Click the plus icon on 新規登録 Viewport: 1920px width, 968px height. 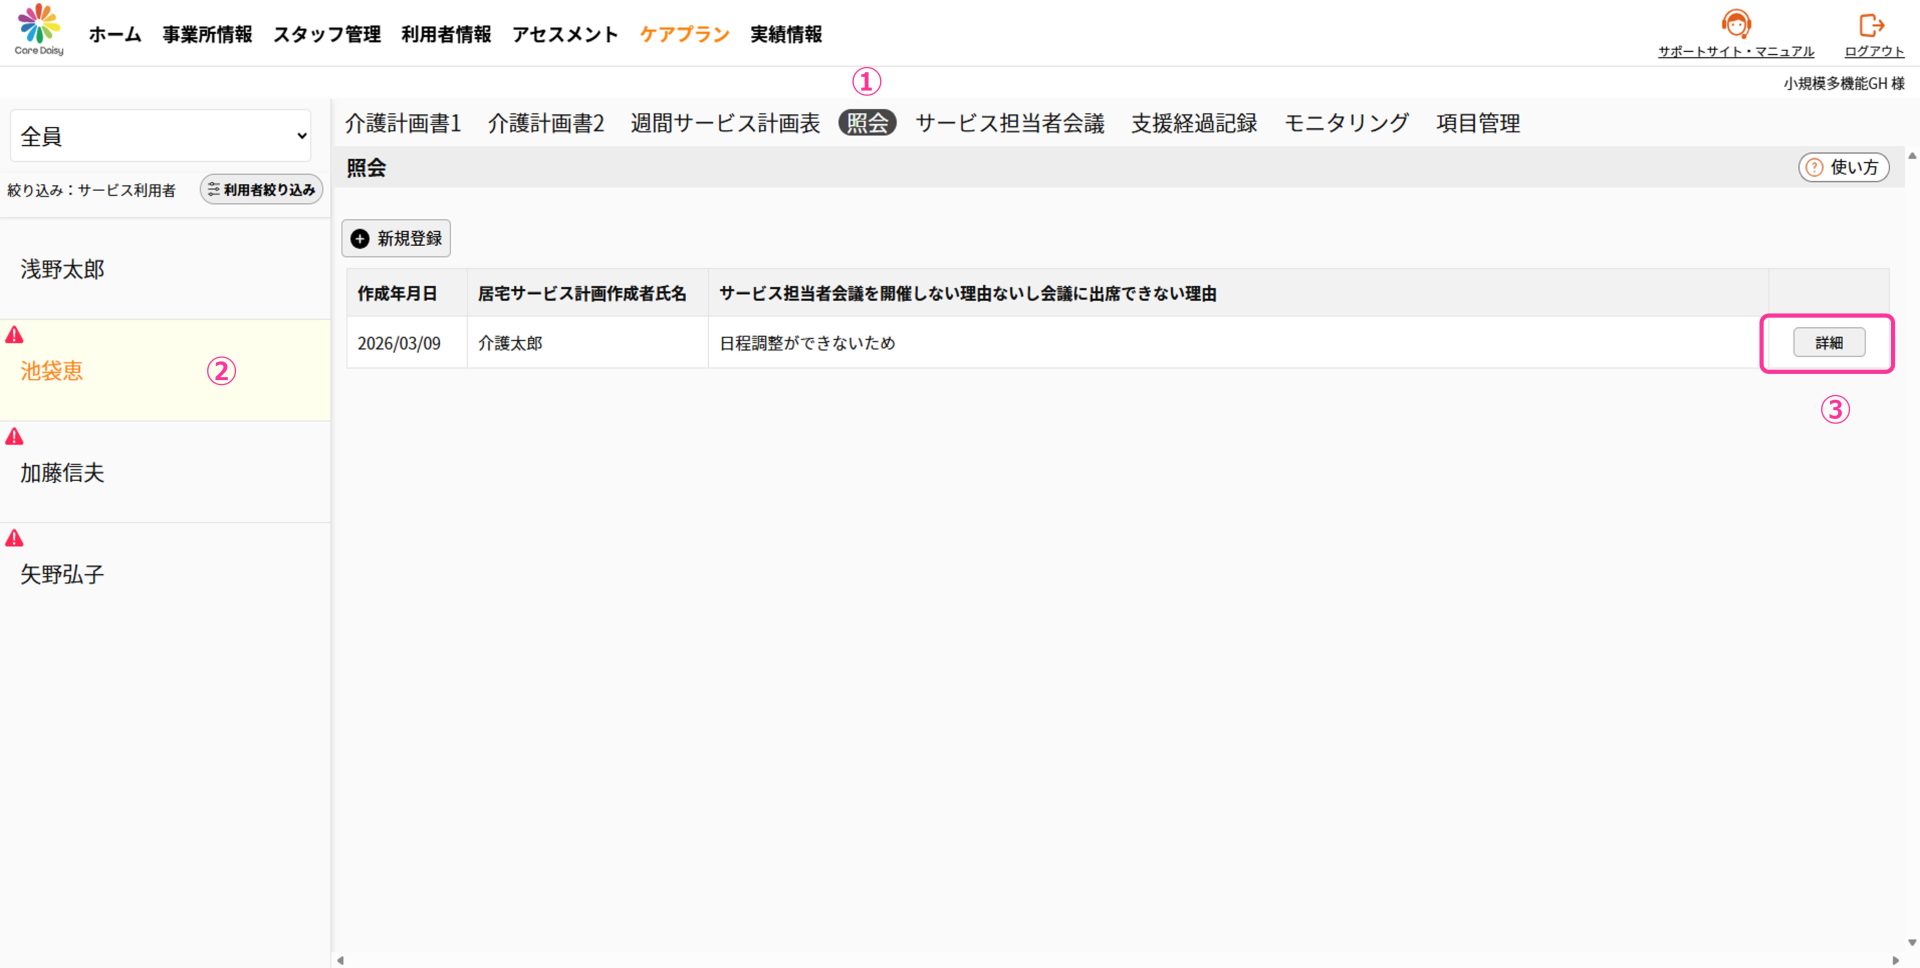click(360, 239)
